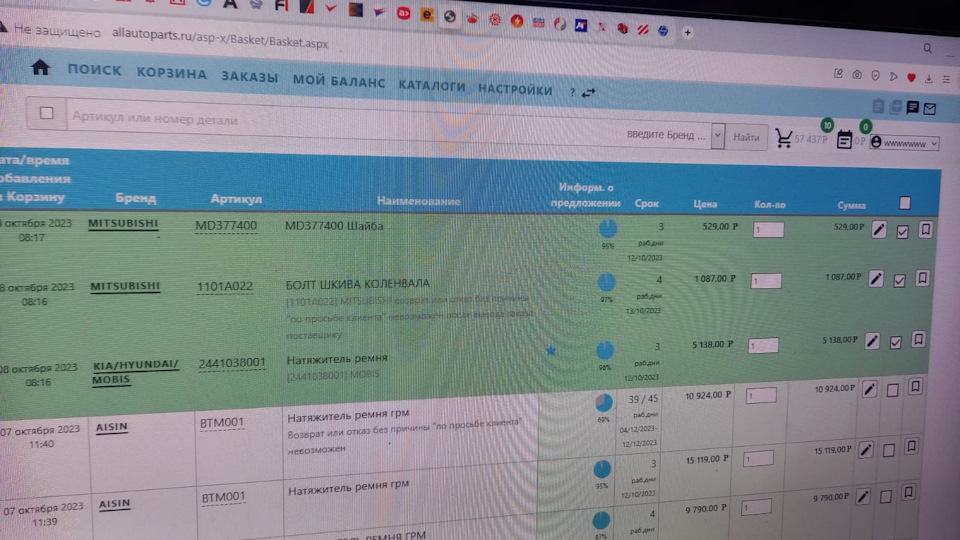
Task: Open the ЗАКАЗЫ menu item
Action: pyautogui.click(x=249, y=77)
